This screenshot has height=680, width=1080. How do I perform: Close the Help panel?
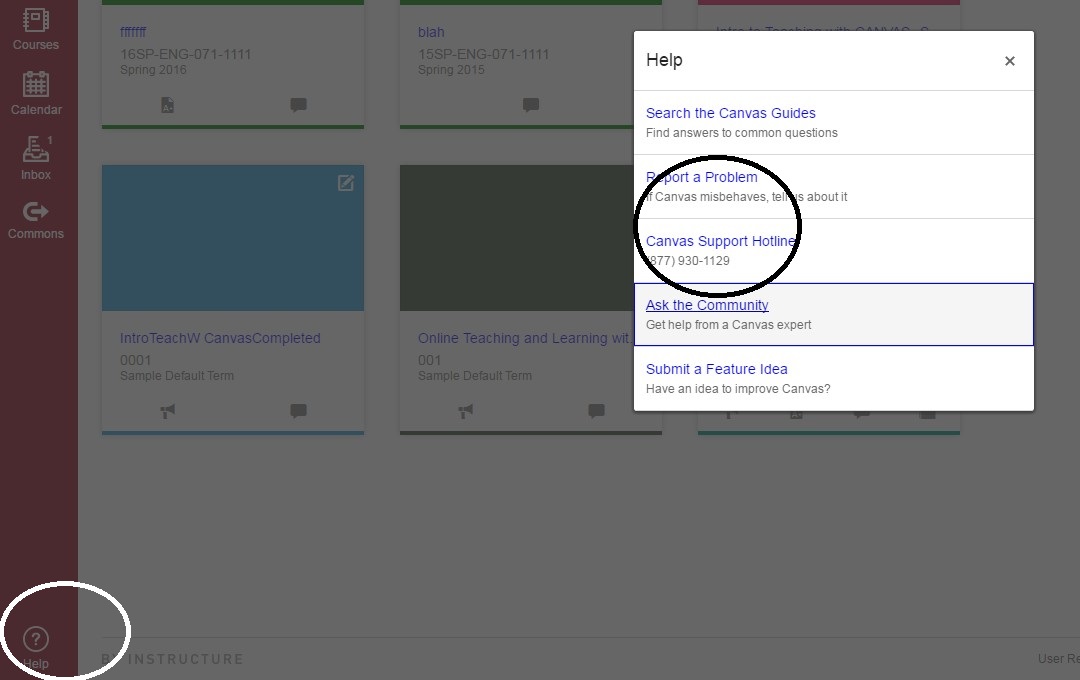click(1010, 61)
